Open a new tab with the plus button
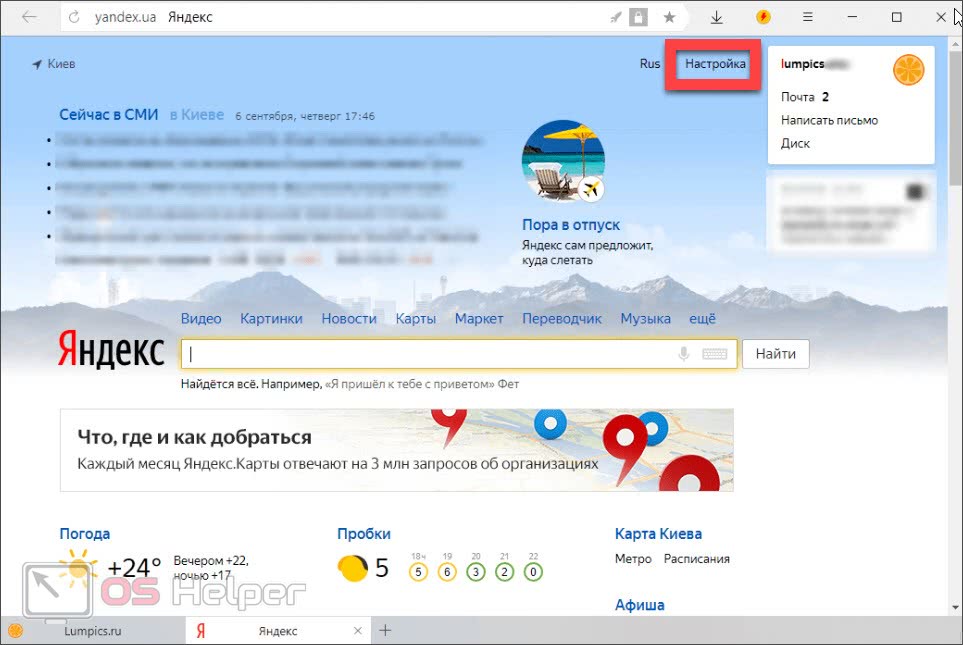The image size is (963, 645). coord(386,631)
